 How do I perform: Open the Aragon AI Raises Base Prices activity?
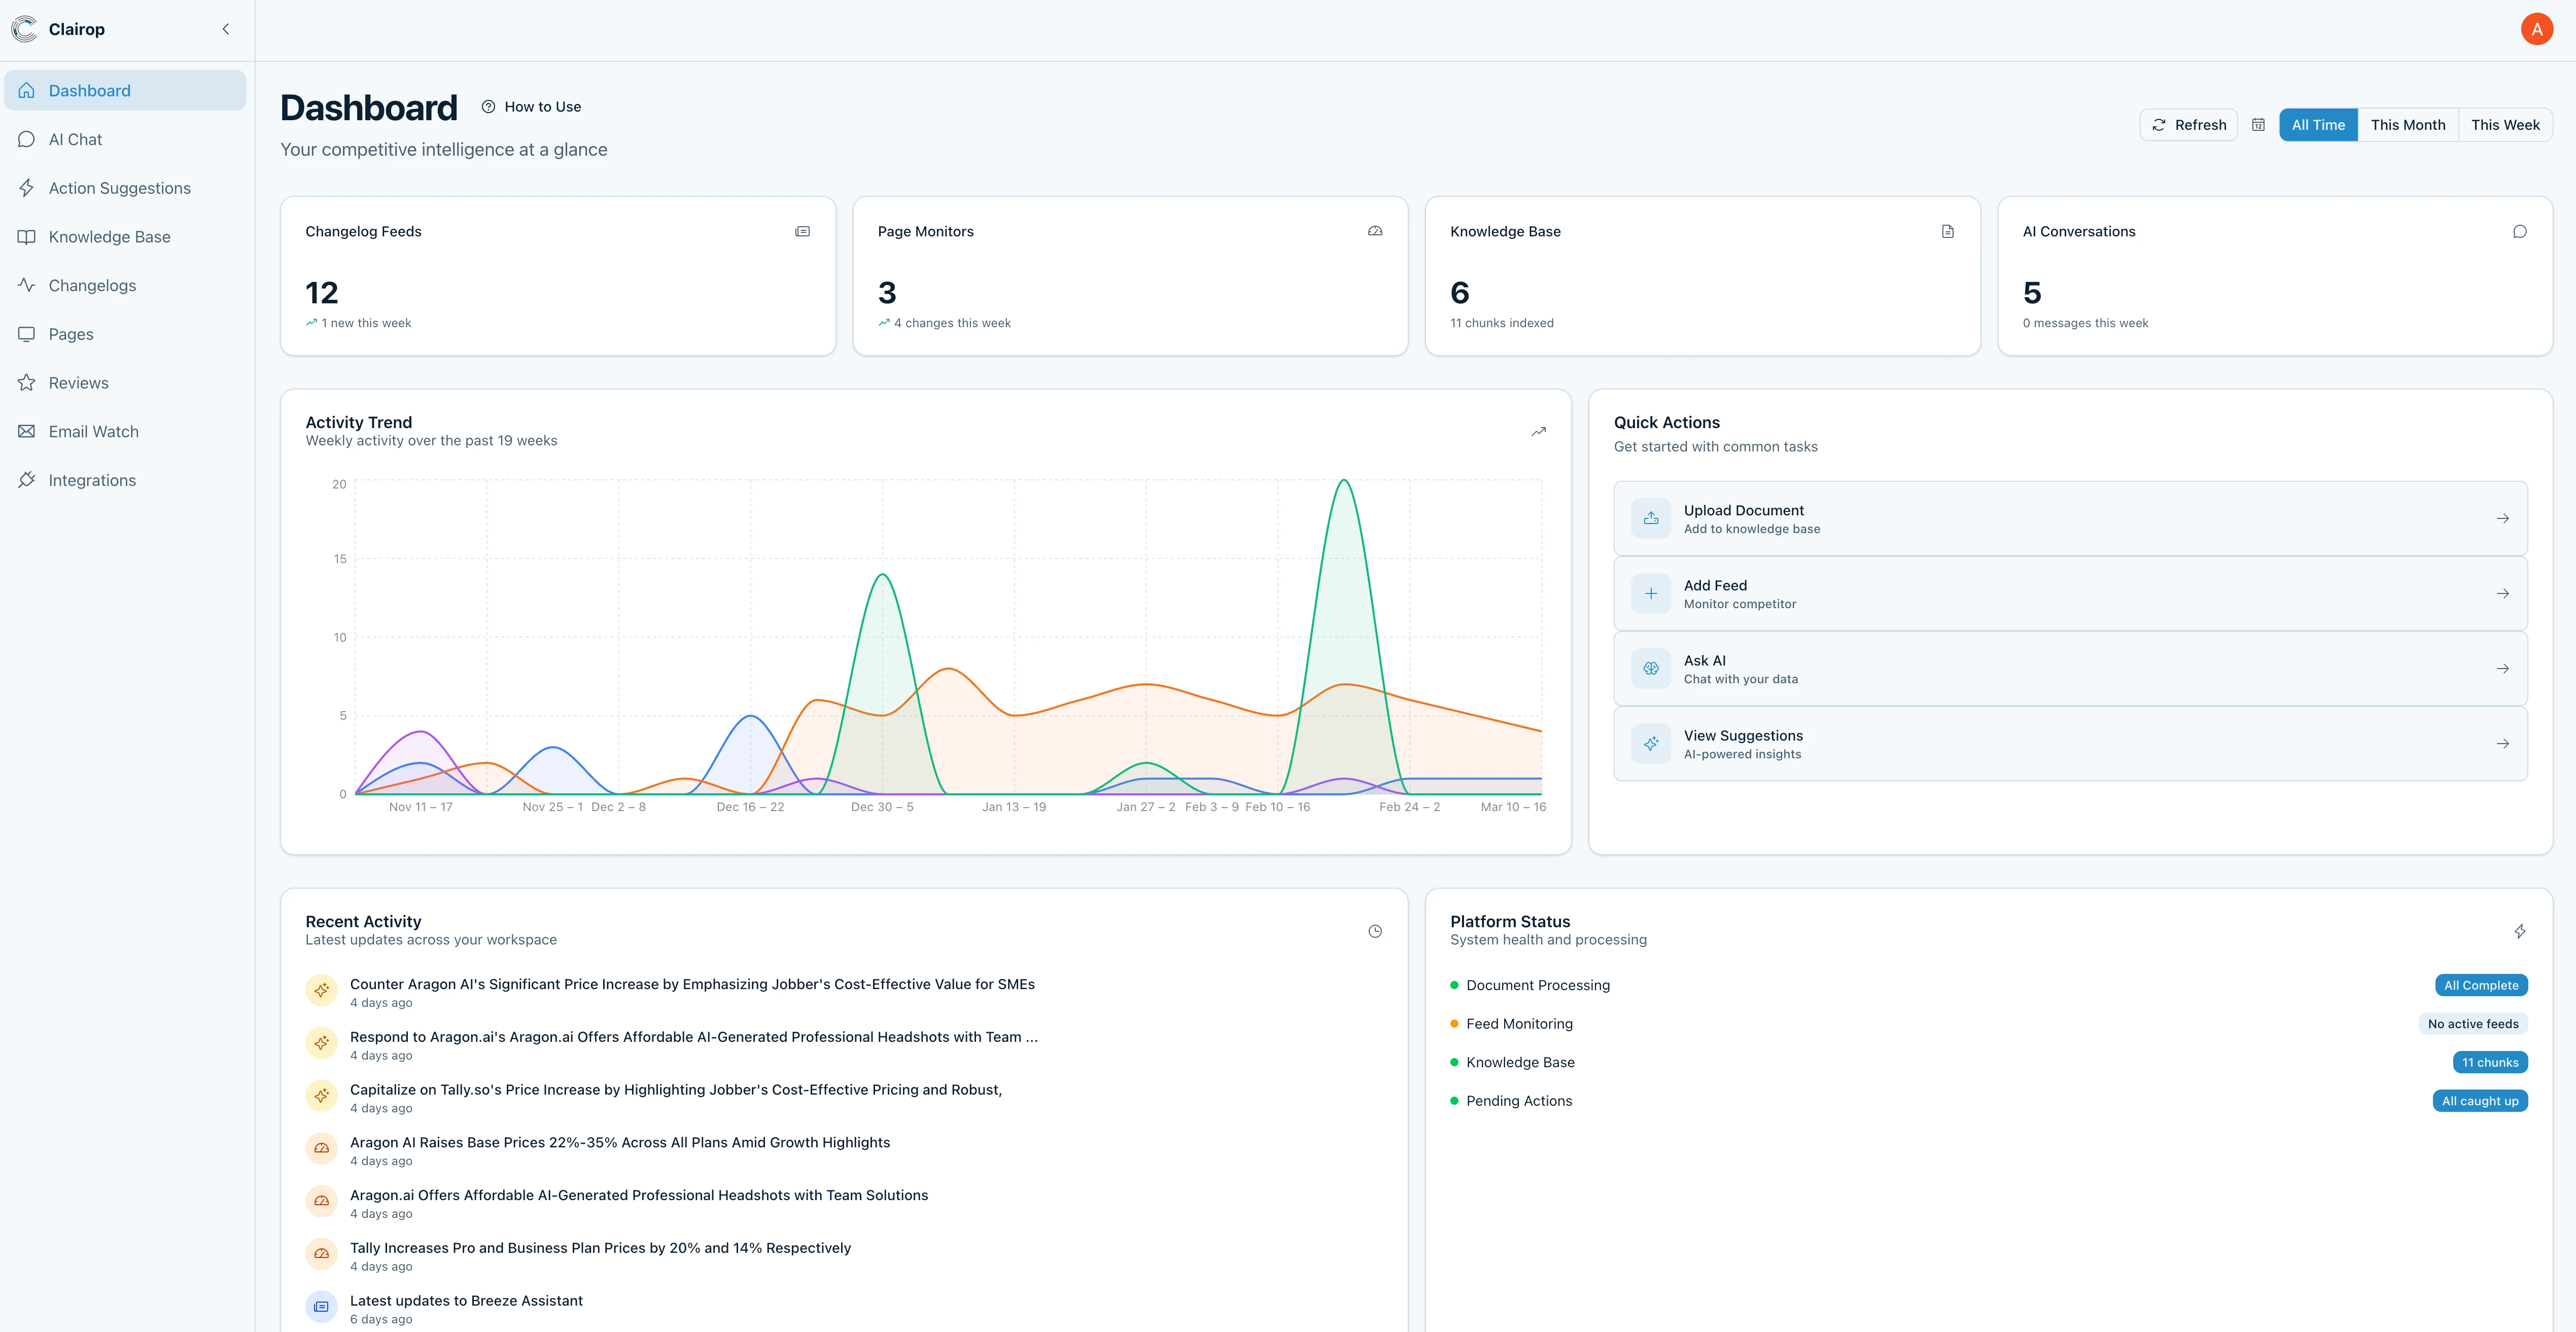[x=619, y=1143]
